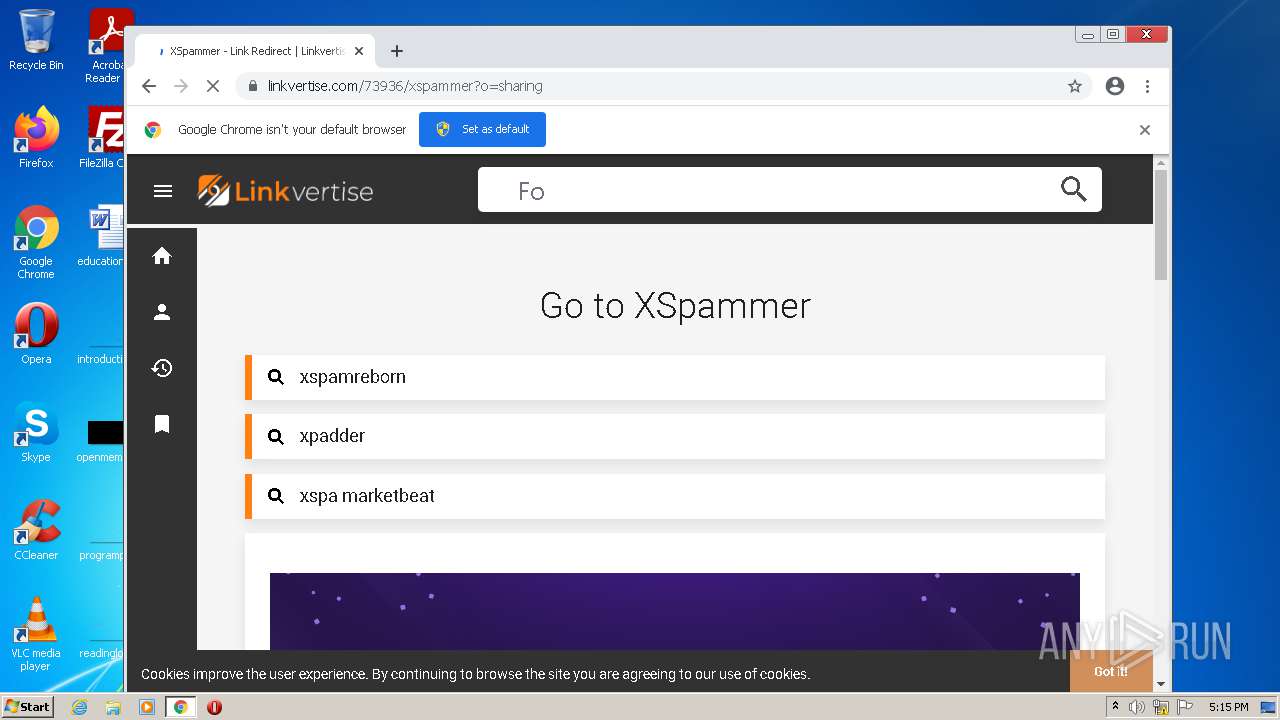Open volume control in system tray
The width and height of the screenshot is (1280, 720).
[x=1137, y=707]
